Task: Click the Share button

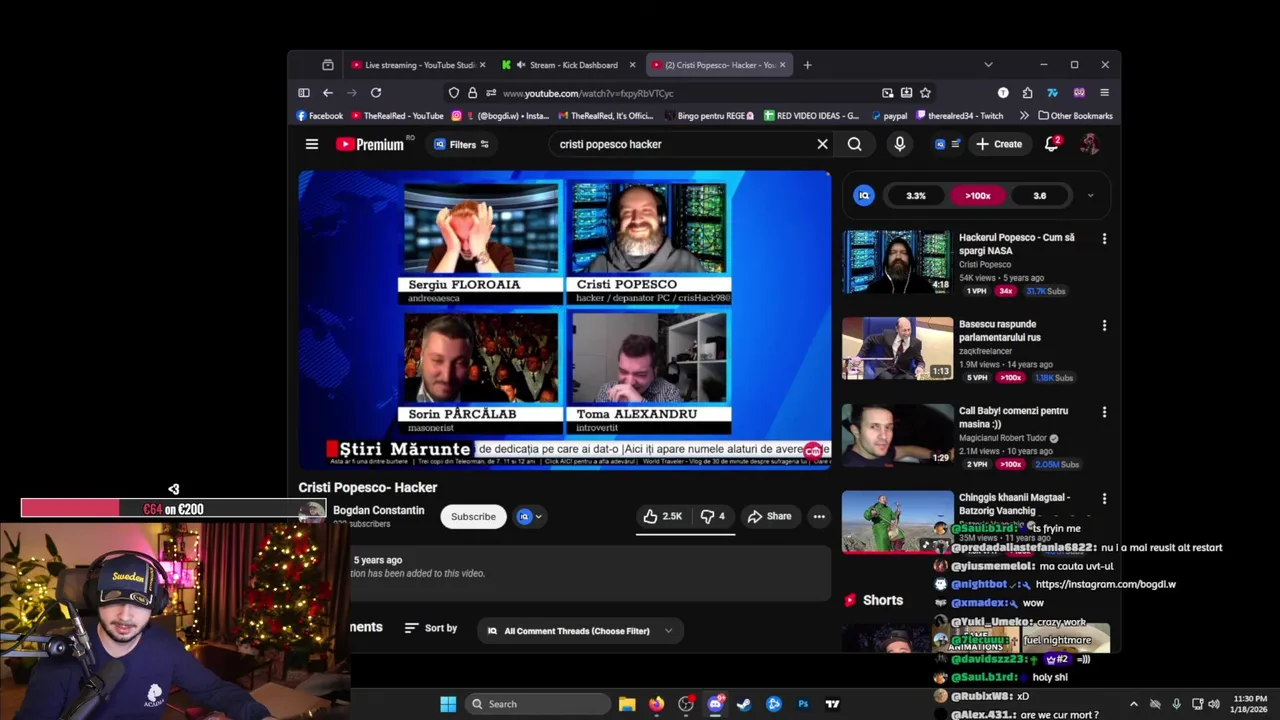Action: click(769, 516)
